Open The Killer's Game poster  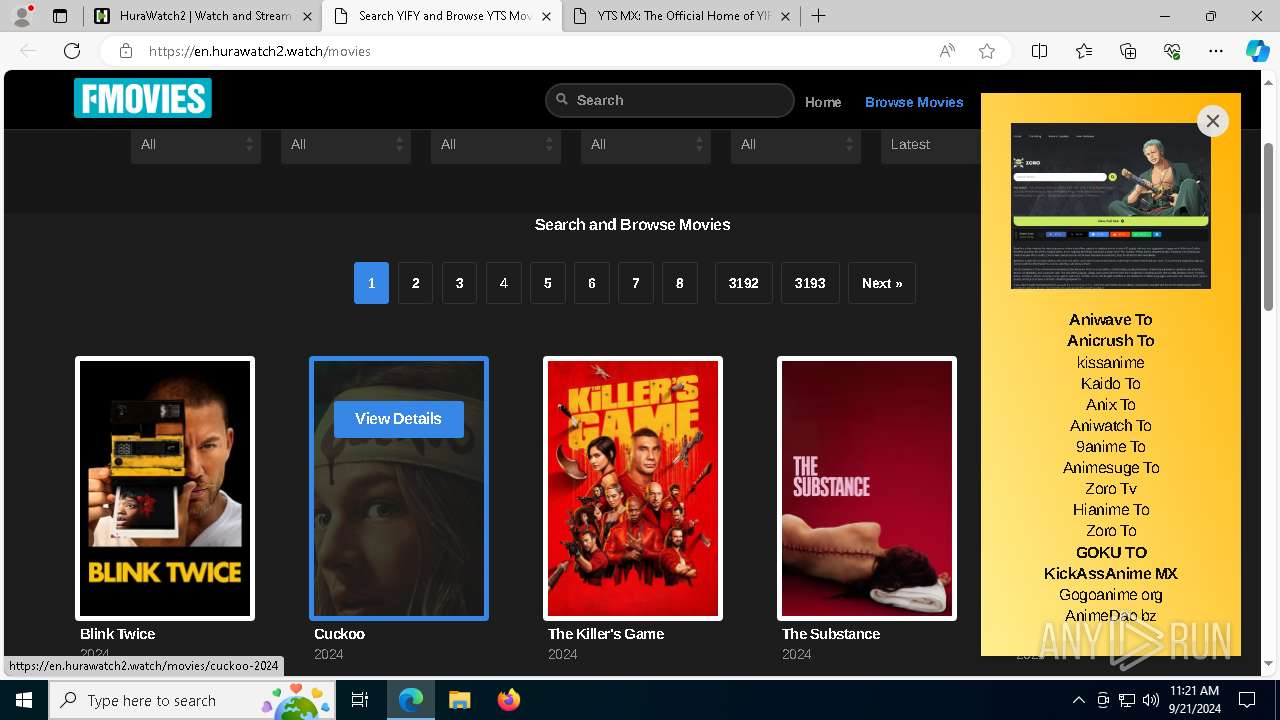tap(633, 488)
